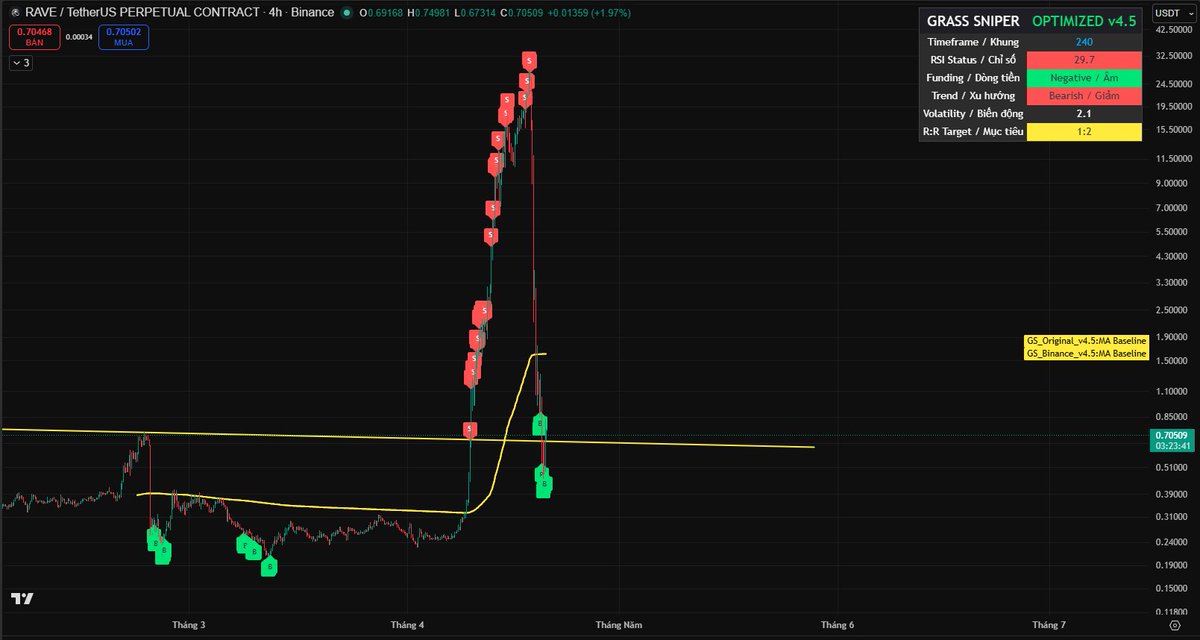Click the Trend / Xu hướng label
Viewport: 1200px width, 640px height.
pos(973,96)
